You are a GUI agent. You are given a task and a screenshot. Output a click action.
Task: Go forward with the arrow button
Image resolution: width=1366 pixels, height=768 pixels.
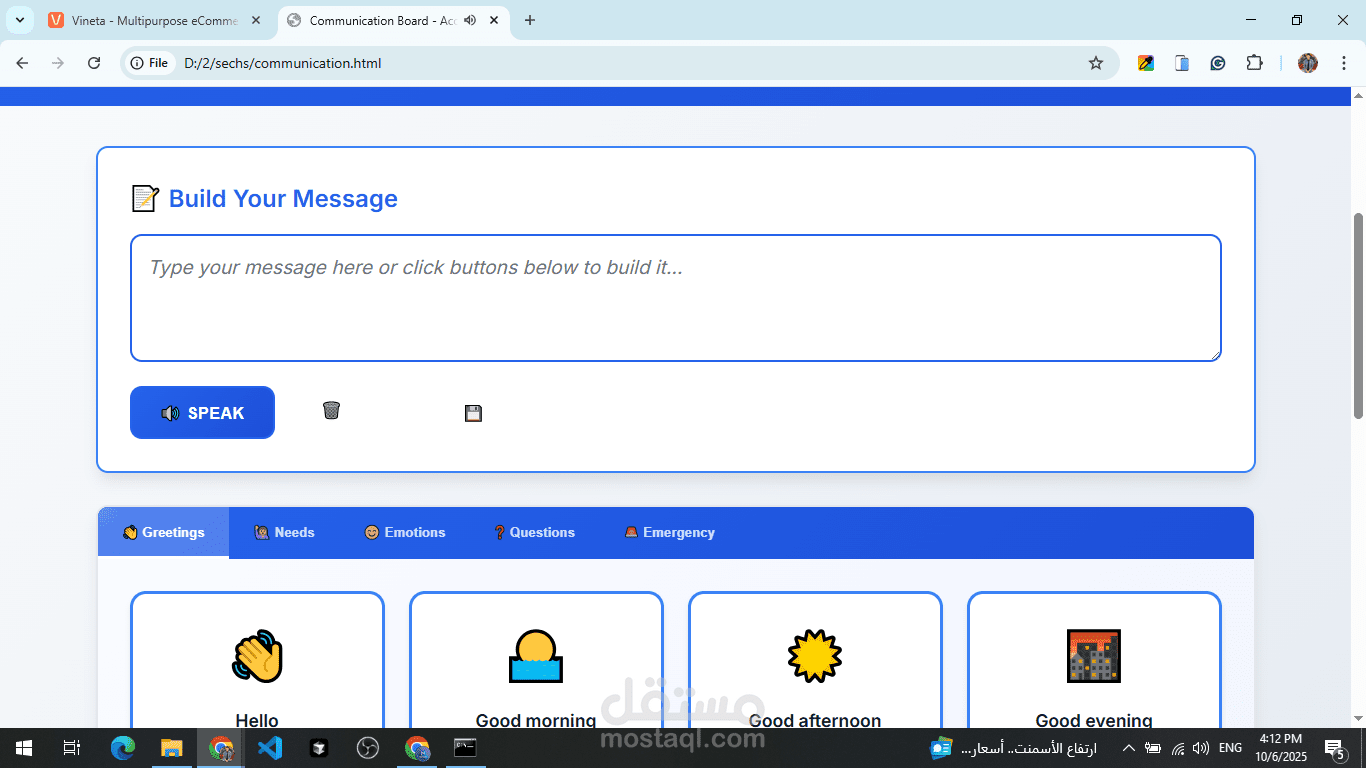(58, 63)
